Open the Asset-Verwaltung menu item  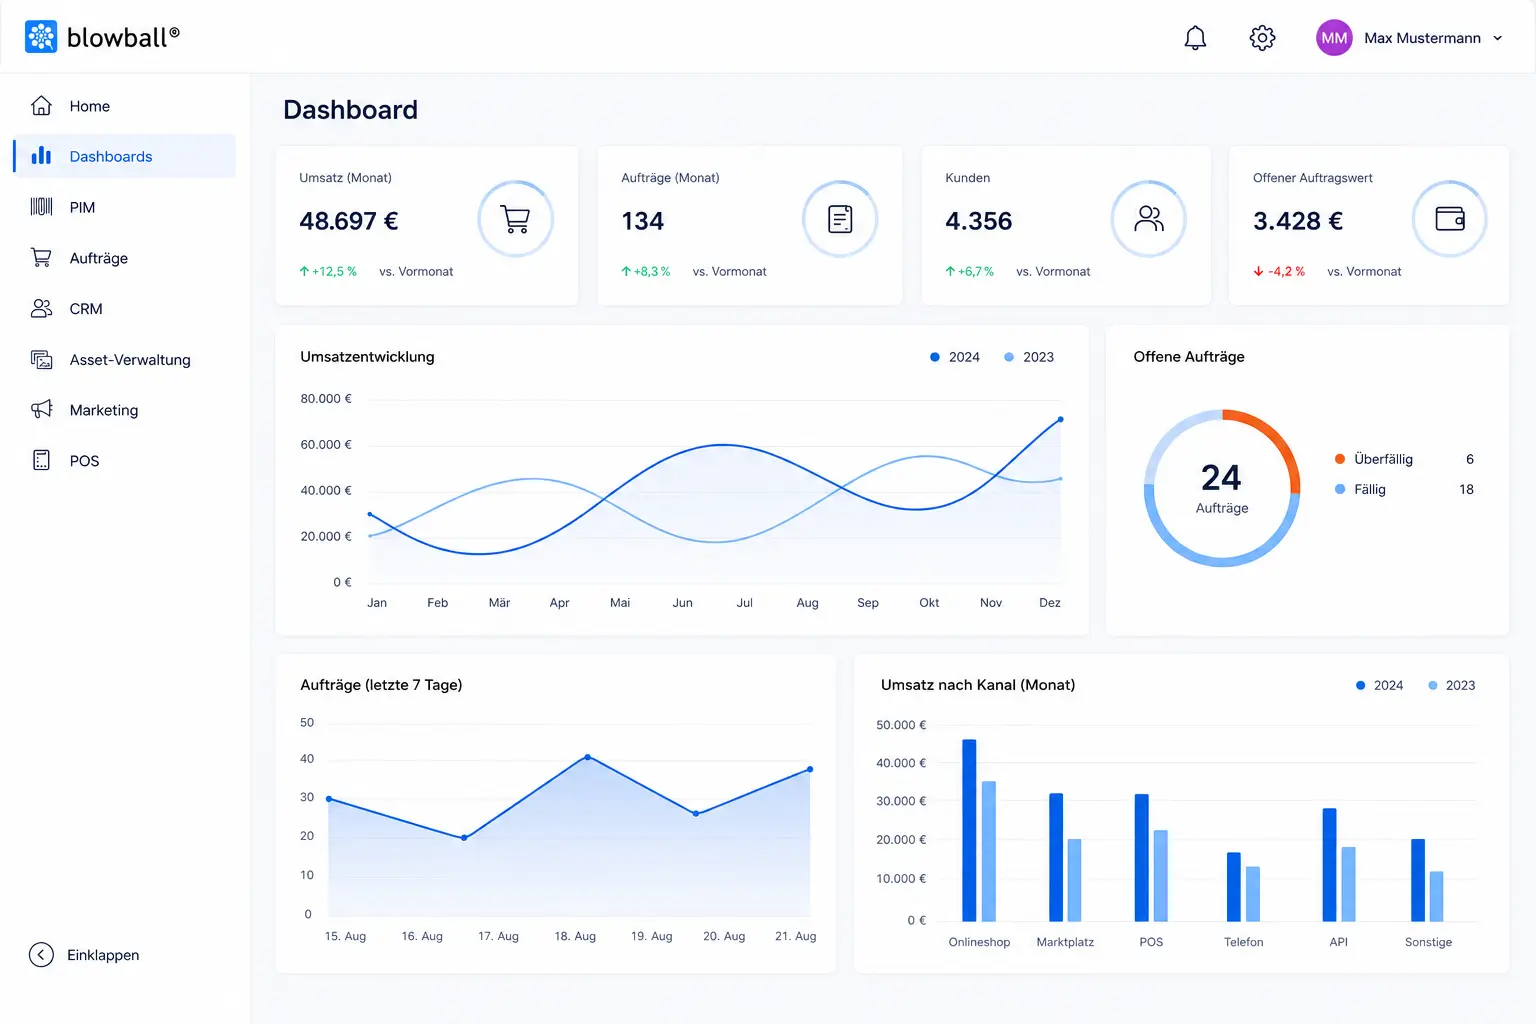click(125, 360)
